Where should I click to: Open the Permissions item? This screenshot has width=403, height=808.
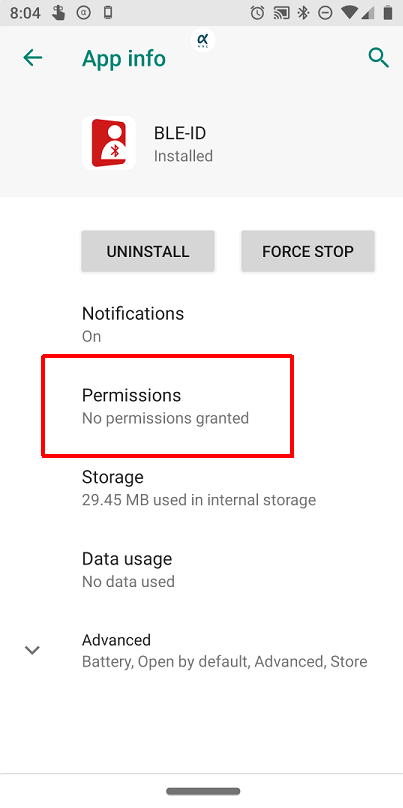202,406
